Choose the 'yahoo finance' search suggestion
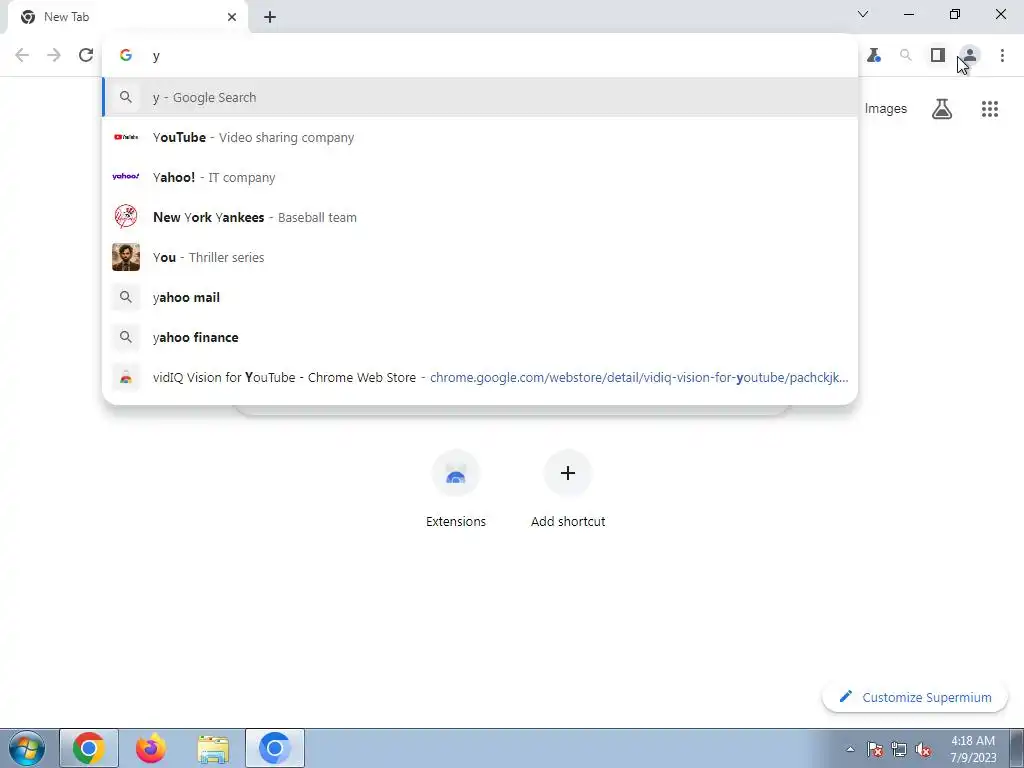The height and width of the screenshot is (768, 1024). coord(480,337)
